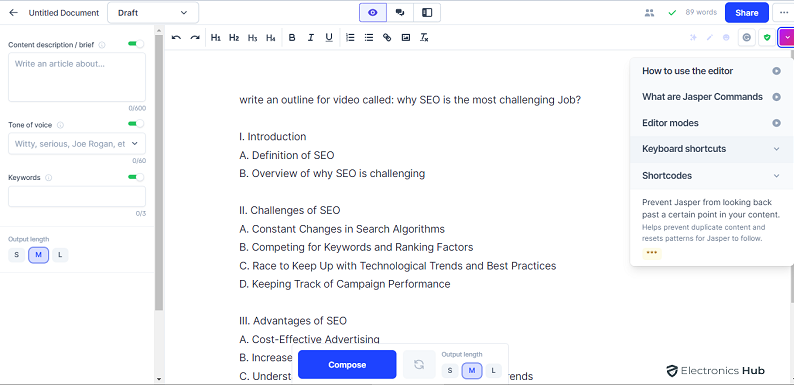Toggle the Content description switch
794x385 pixels.
tap(136, 44)
